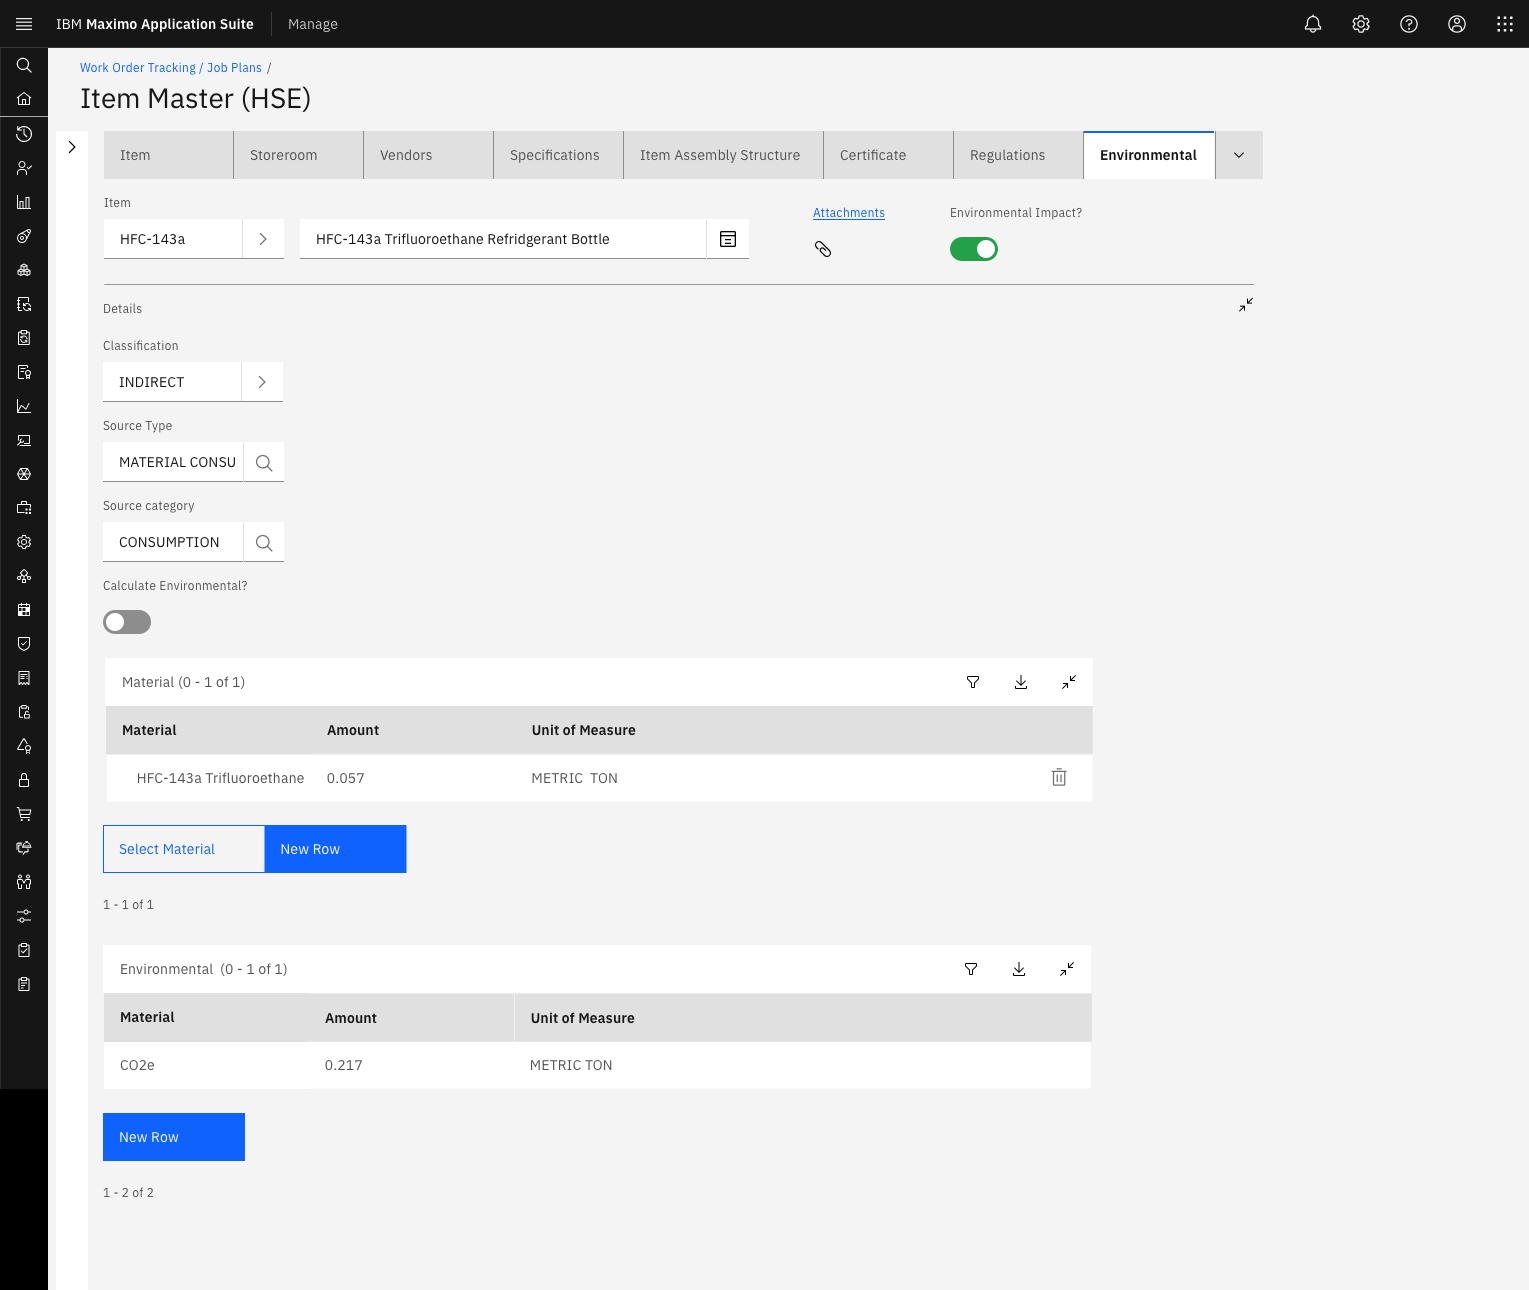1529x1290 pixels.
Task: Click the line chart icon in sidebar
Action: (24, 406)
